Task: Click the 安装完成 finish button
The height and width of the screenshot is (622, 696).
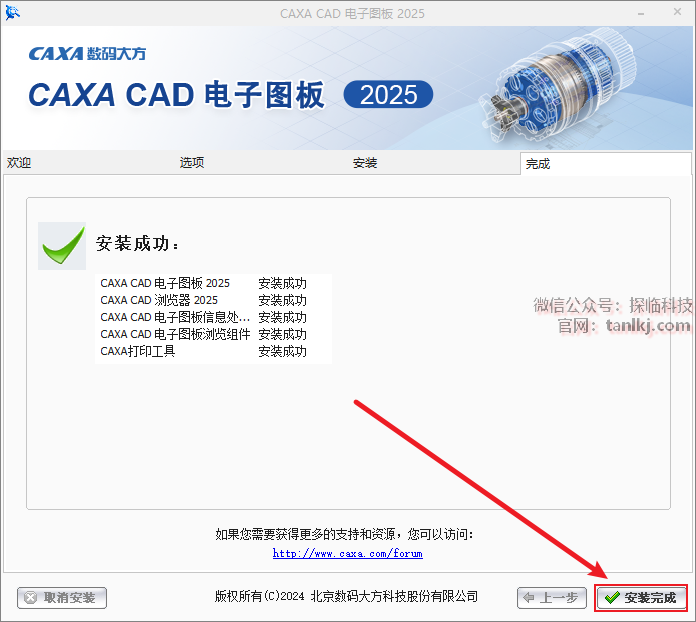Action: [x=641, y=598]
